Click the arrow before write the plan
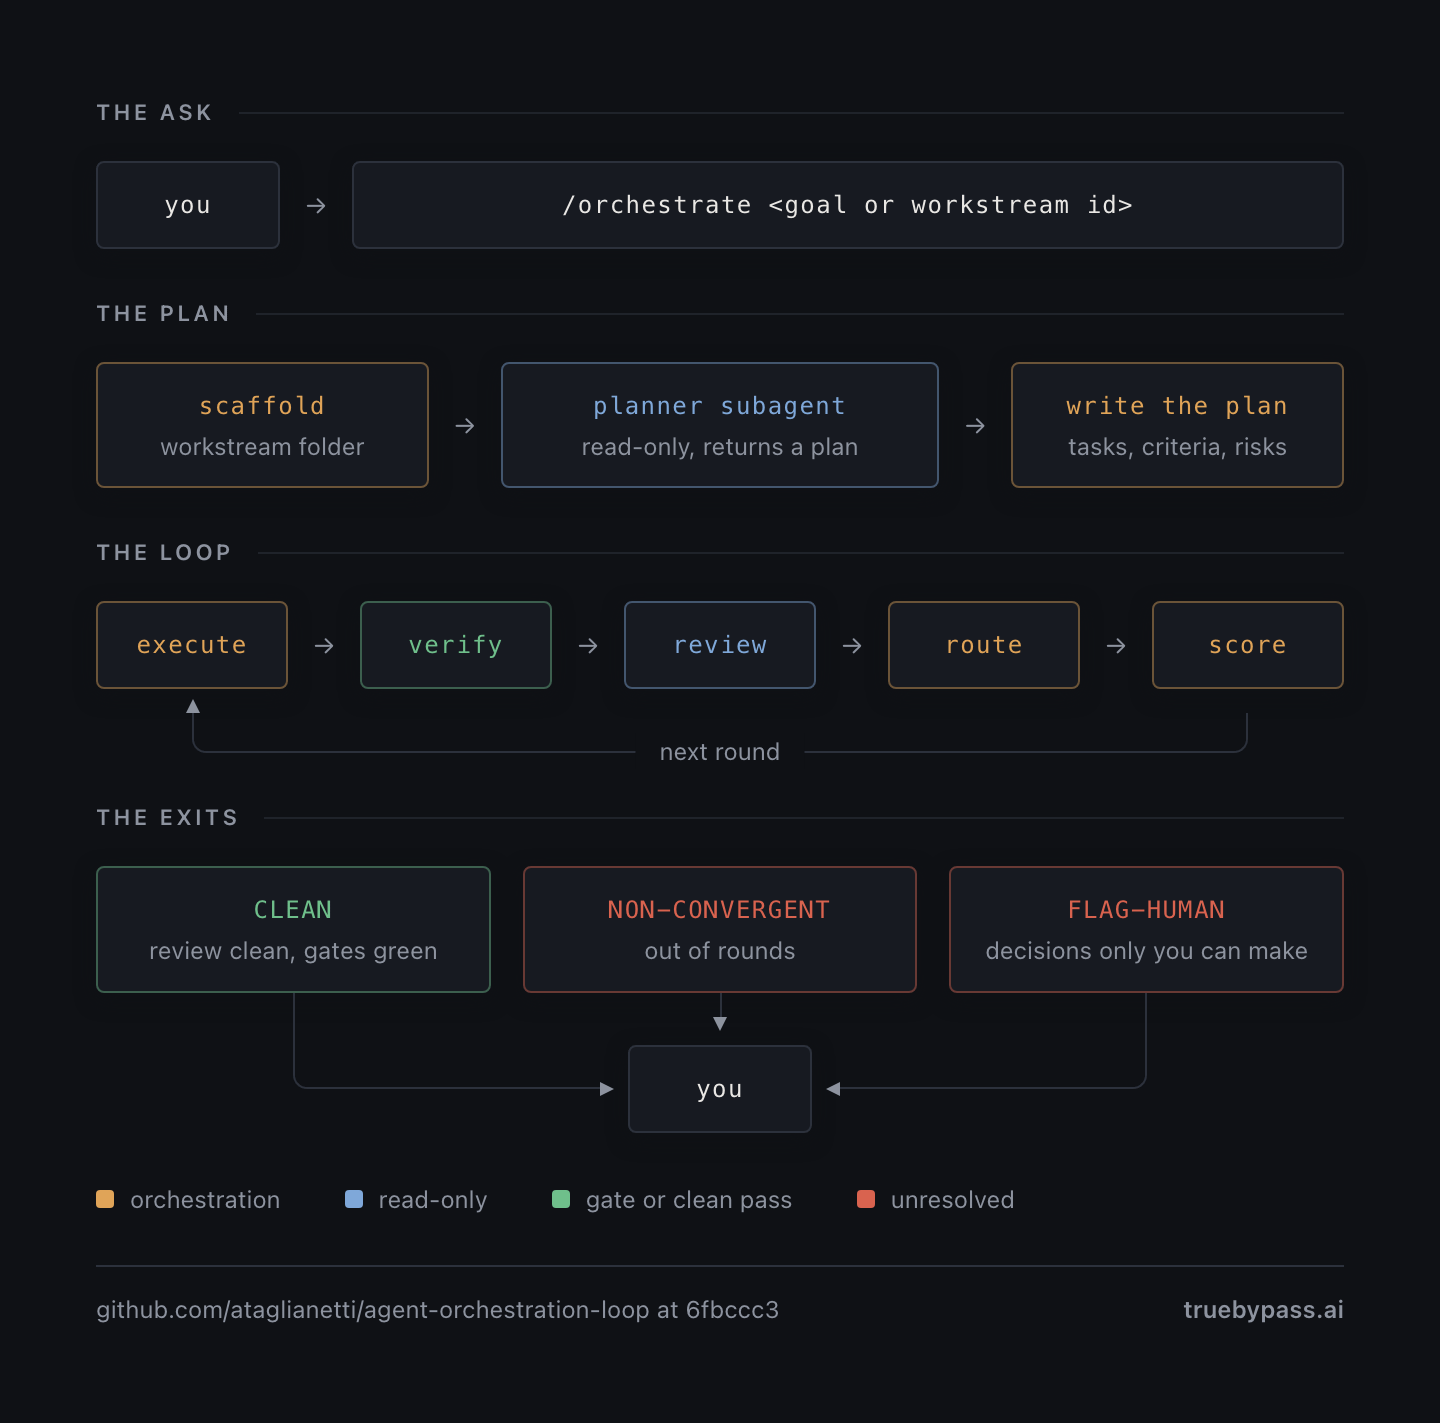1440x1423 pixels. pyautogui.click(x=975, y=426)
